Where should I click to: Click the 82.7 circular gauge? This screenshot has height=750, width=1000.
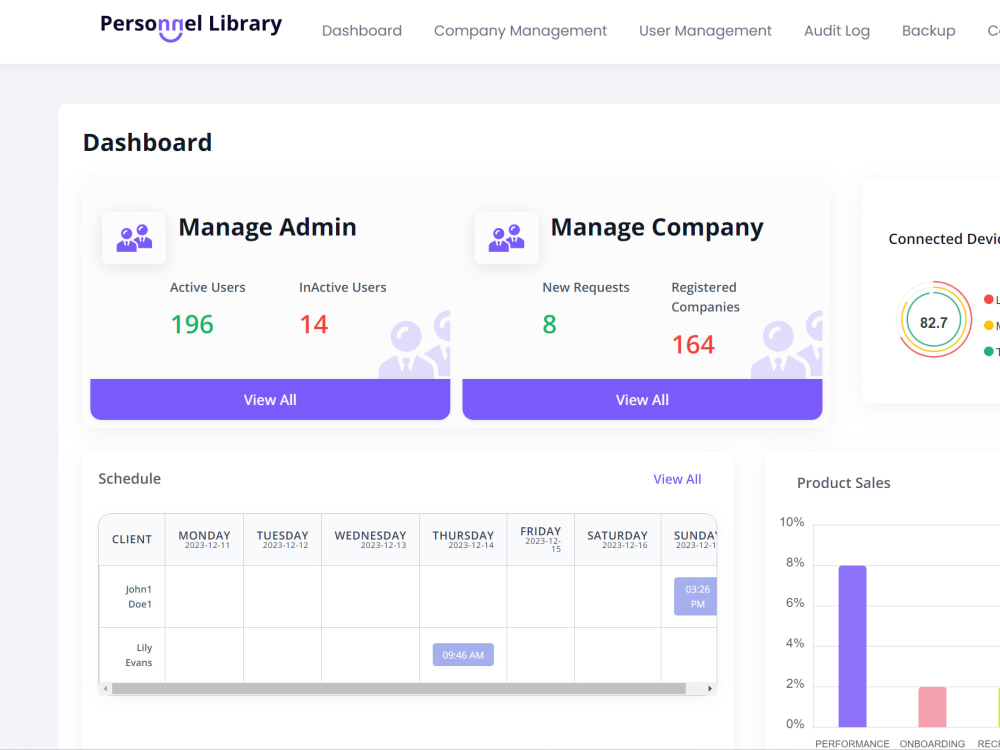[934, 322]
